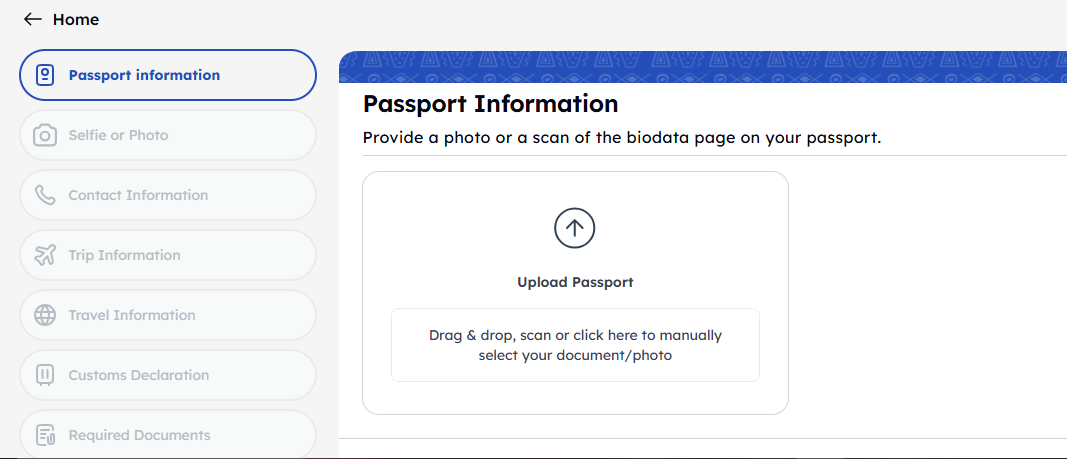The width and height of the screenshot is (1067, 459).
Task: Click the airplane icon for Trip Information
Action: point(45,255)
